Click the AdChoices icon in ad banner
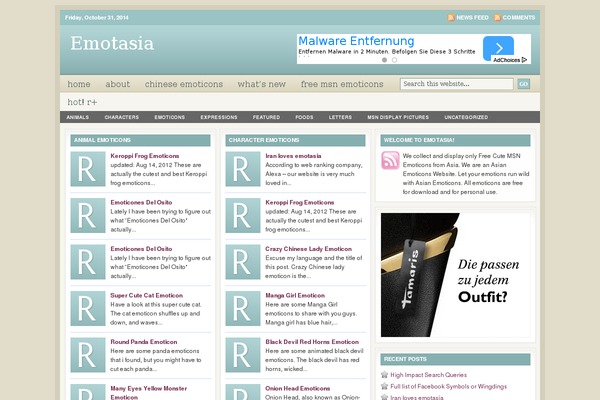Screen dimensions: 600x400 coord(524,60)
